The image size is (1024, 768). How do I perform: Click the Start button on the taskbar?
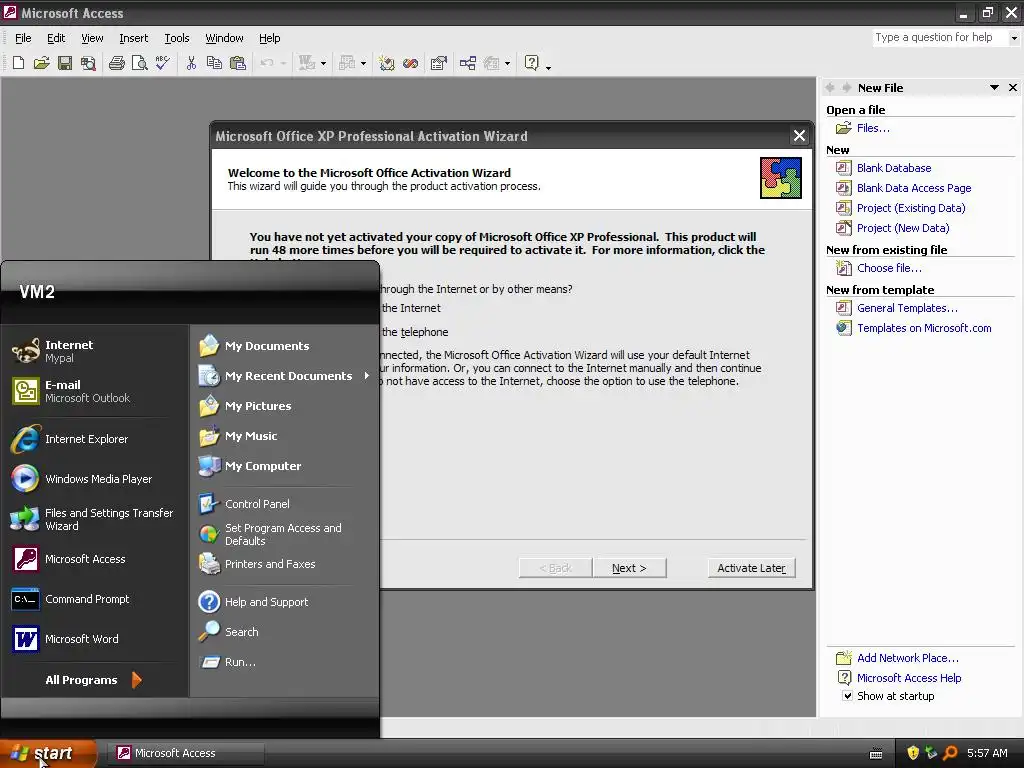click(x=48, y=753)
